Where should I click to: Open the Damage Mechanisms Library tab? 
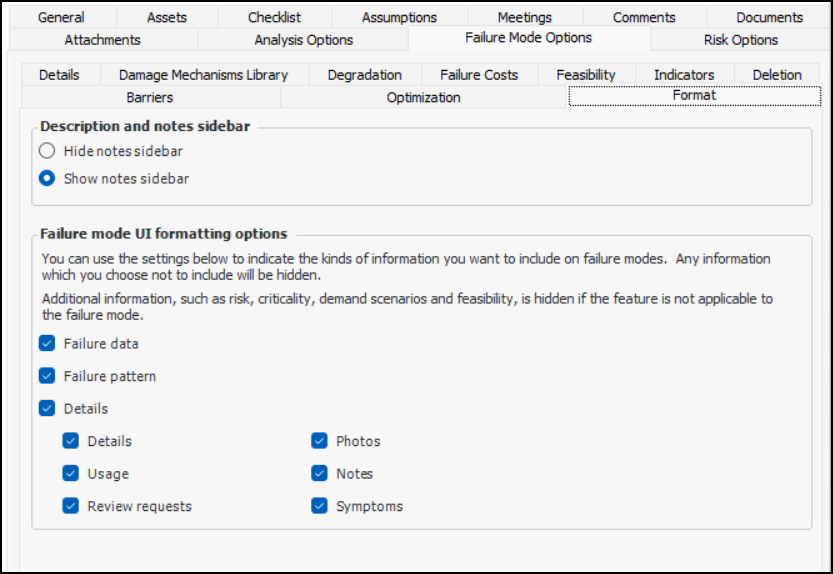(203, 75)
